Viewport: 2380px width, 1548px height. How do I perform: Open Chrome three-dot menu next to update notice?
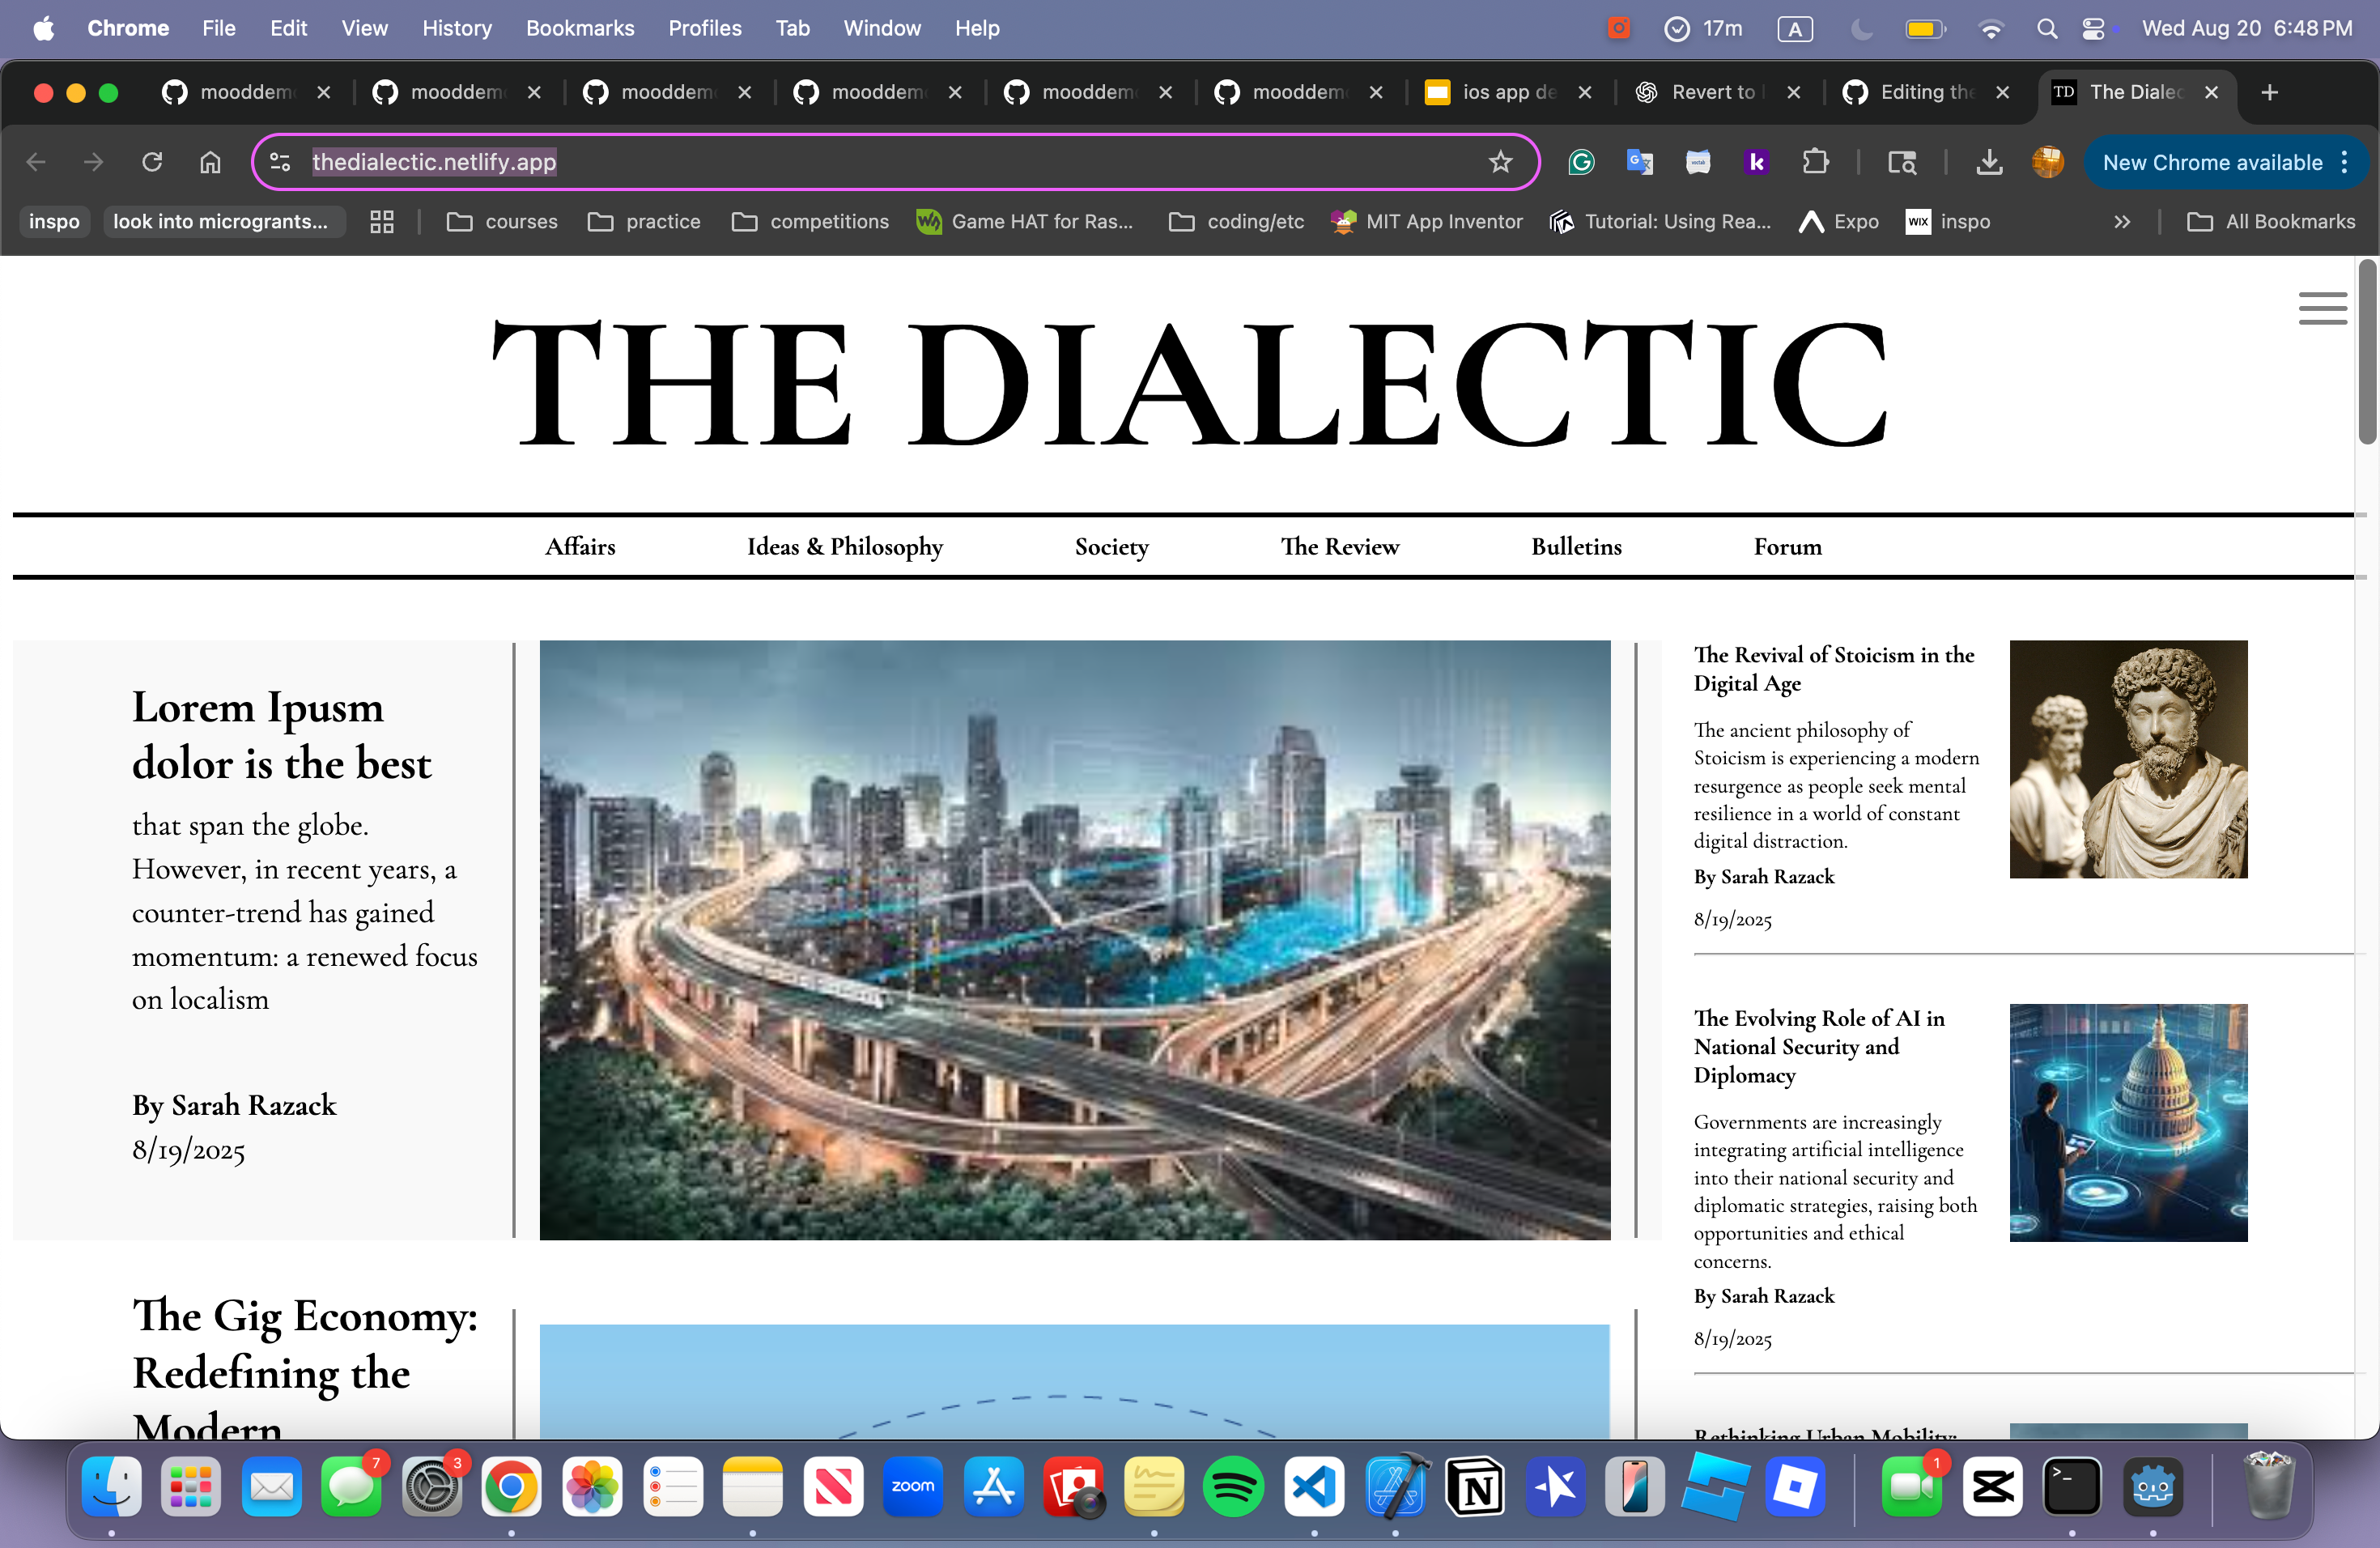[x=2344, y=162]
